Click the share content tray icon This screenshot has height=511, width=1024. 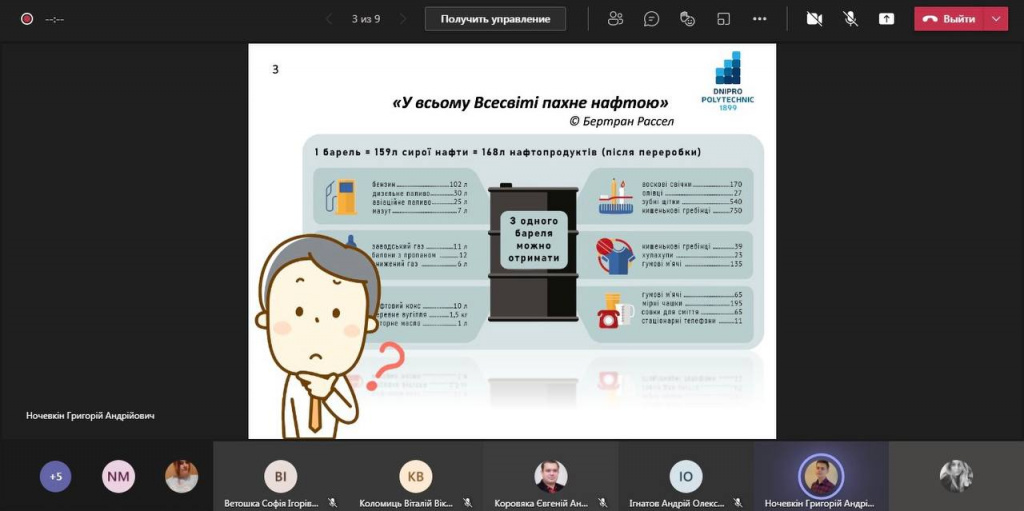pyautogui.click(x=886, y=19)
